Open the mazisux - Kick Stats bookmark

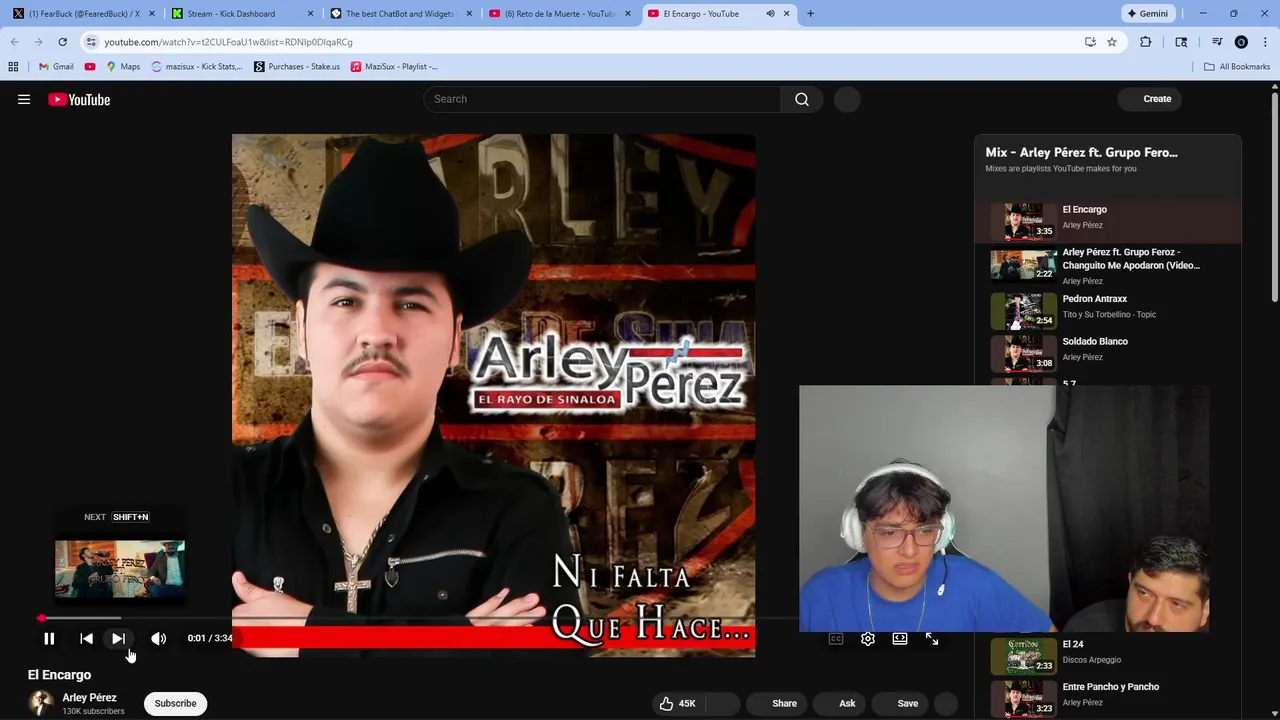point(197,67)
